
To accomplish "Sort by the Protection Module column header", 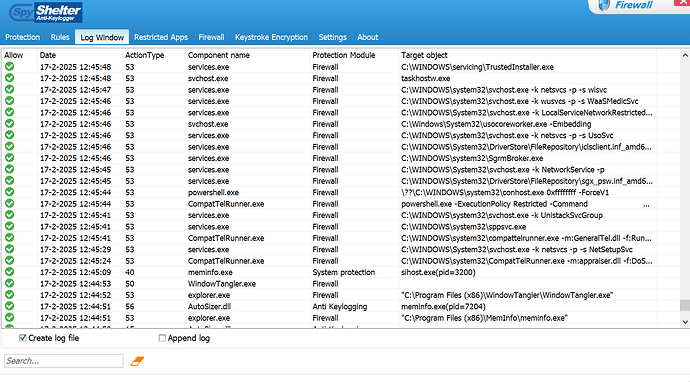I will tap(344, 55).
